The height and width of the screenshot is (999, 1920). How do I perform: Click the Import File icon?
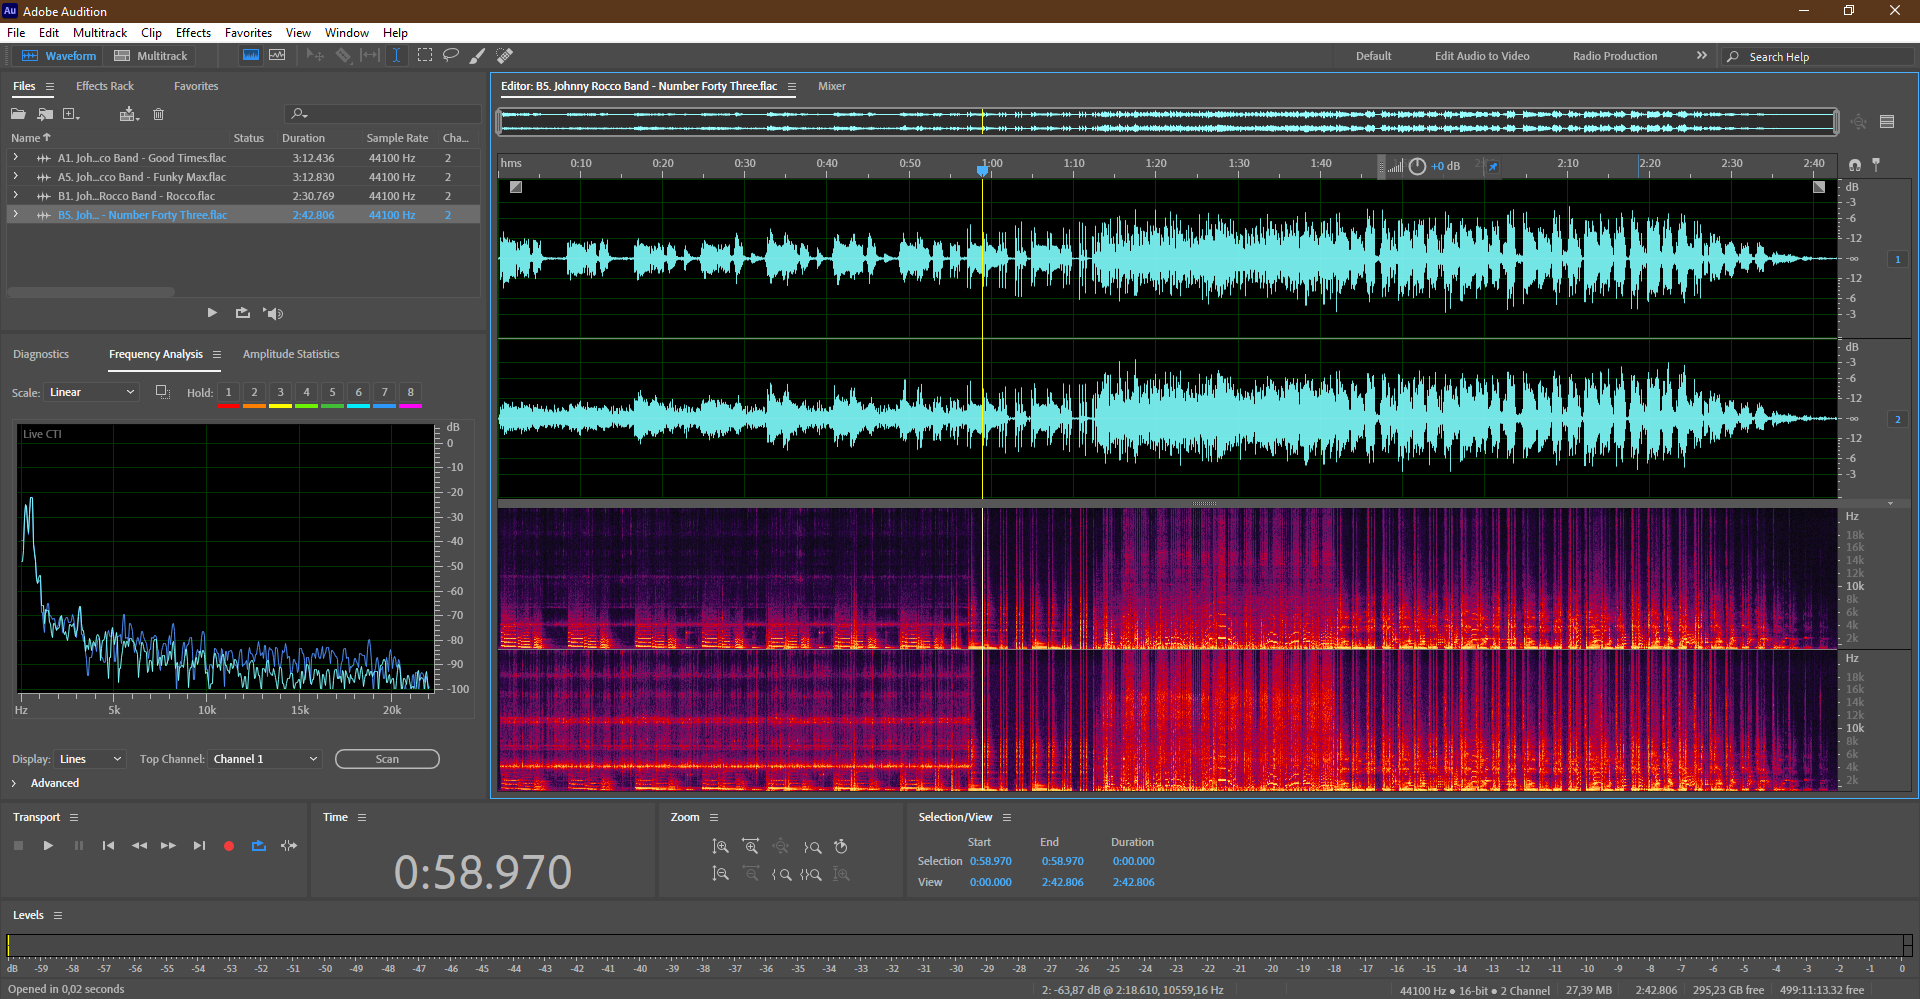(x=45, y=114)
